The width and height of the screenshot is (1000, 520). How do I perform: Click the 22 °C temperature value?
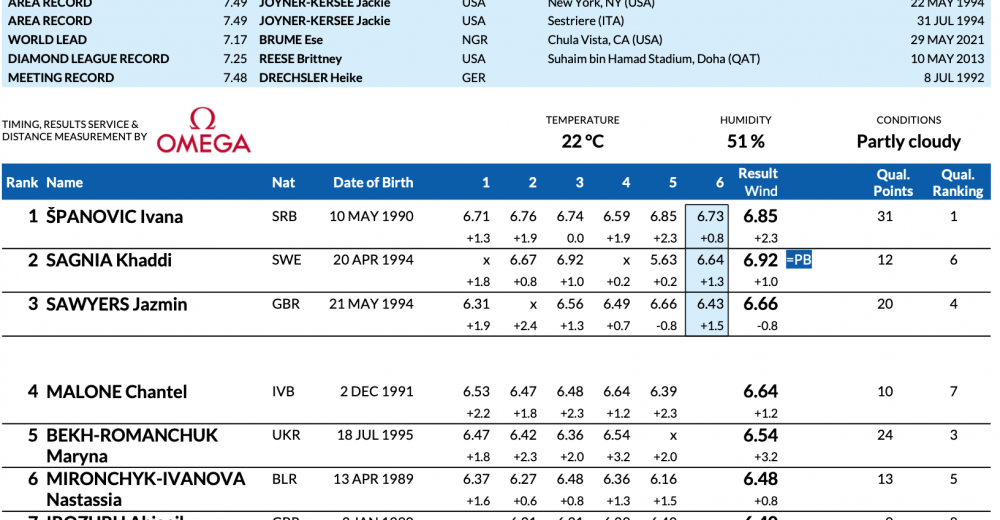tap(582, 142)
